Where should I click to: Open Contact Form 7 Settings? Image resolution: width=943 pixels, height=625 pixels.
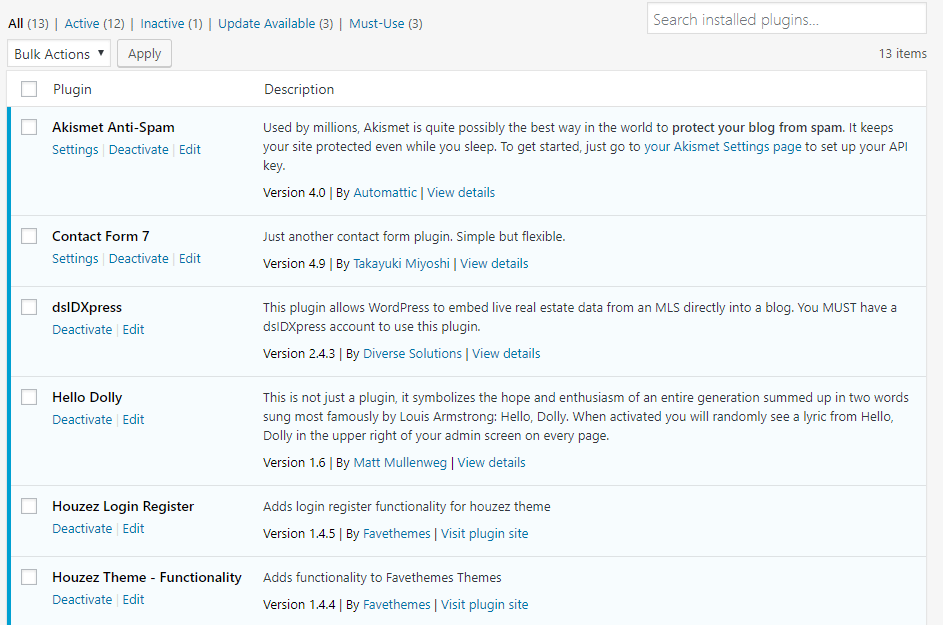pyautogui.click(x=75, y=258)
